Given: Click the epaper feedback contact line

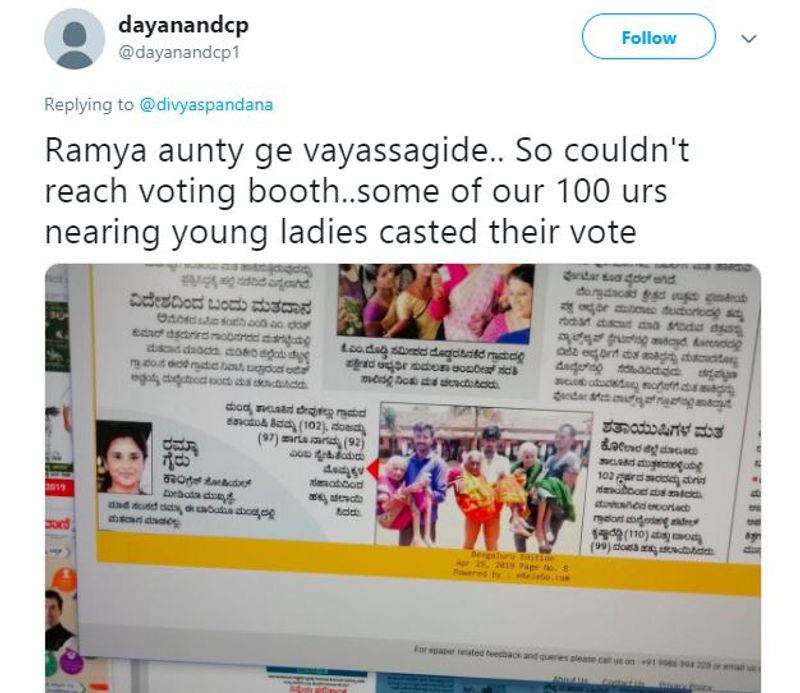Looking at the screenshot, I should tap(586, 659).
